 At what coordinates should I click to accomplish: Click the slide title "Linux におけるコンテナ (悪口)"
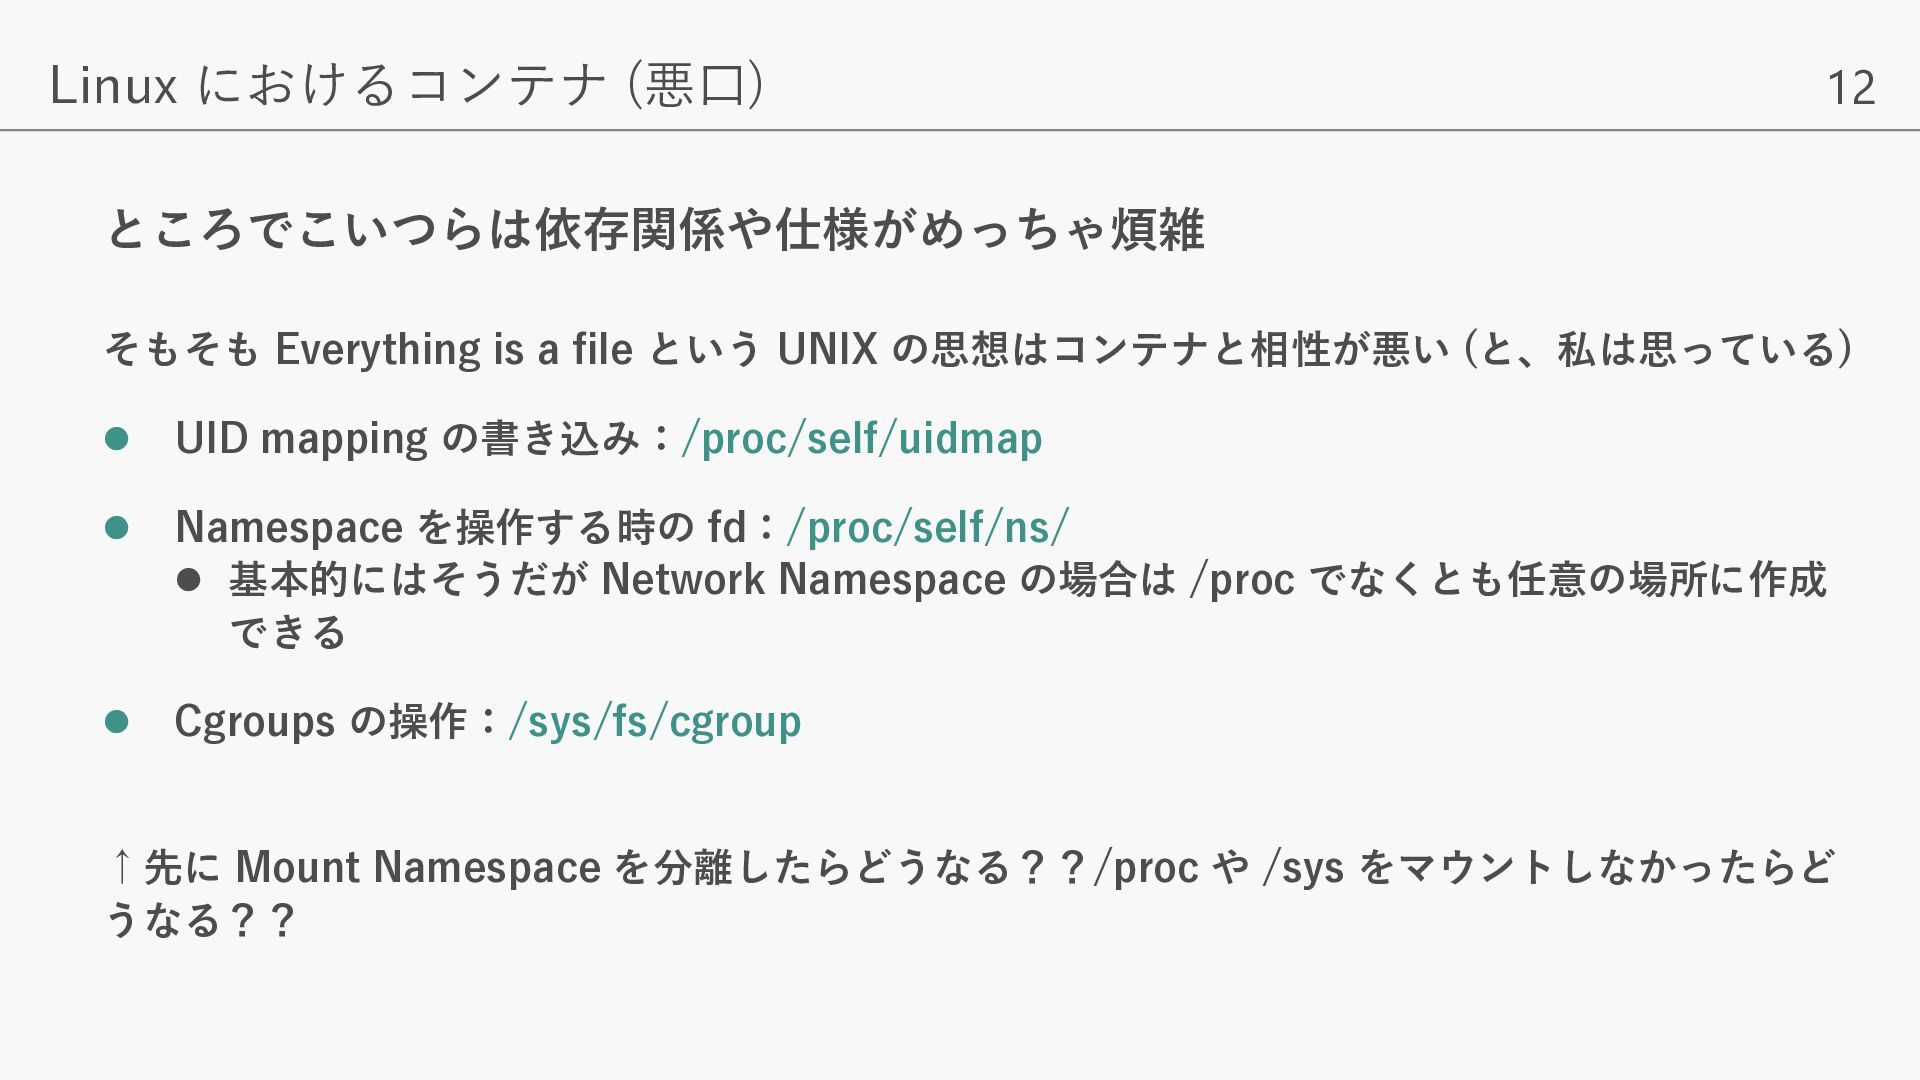(407, 85)
